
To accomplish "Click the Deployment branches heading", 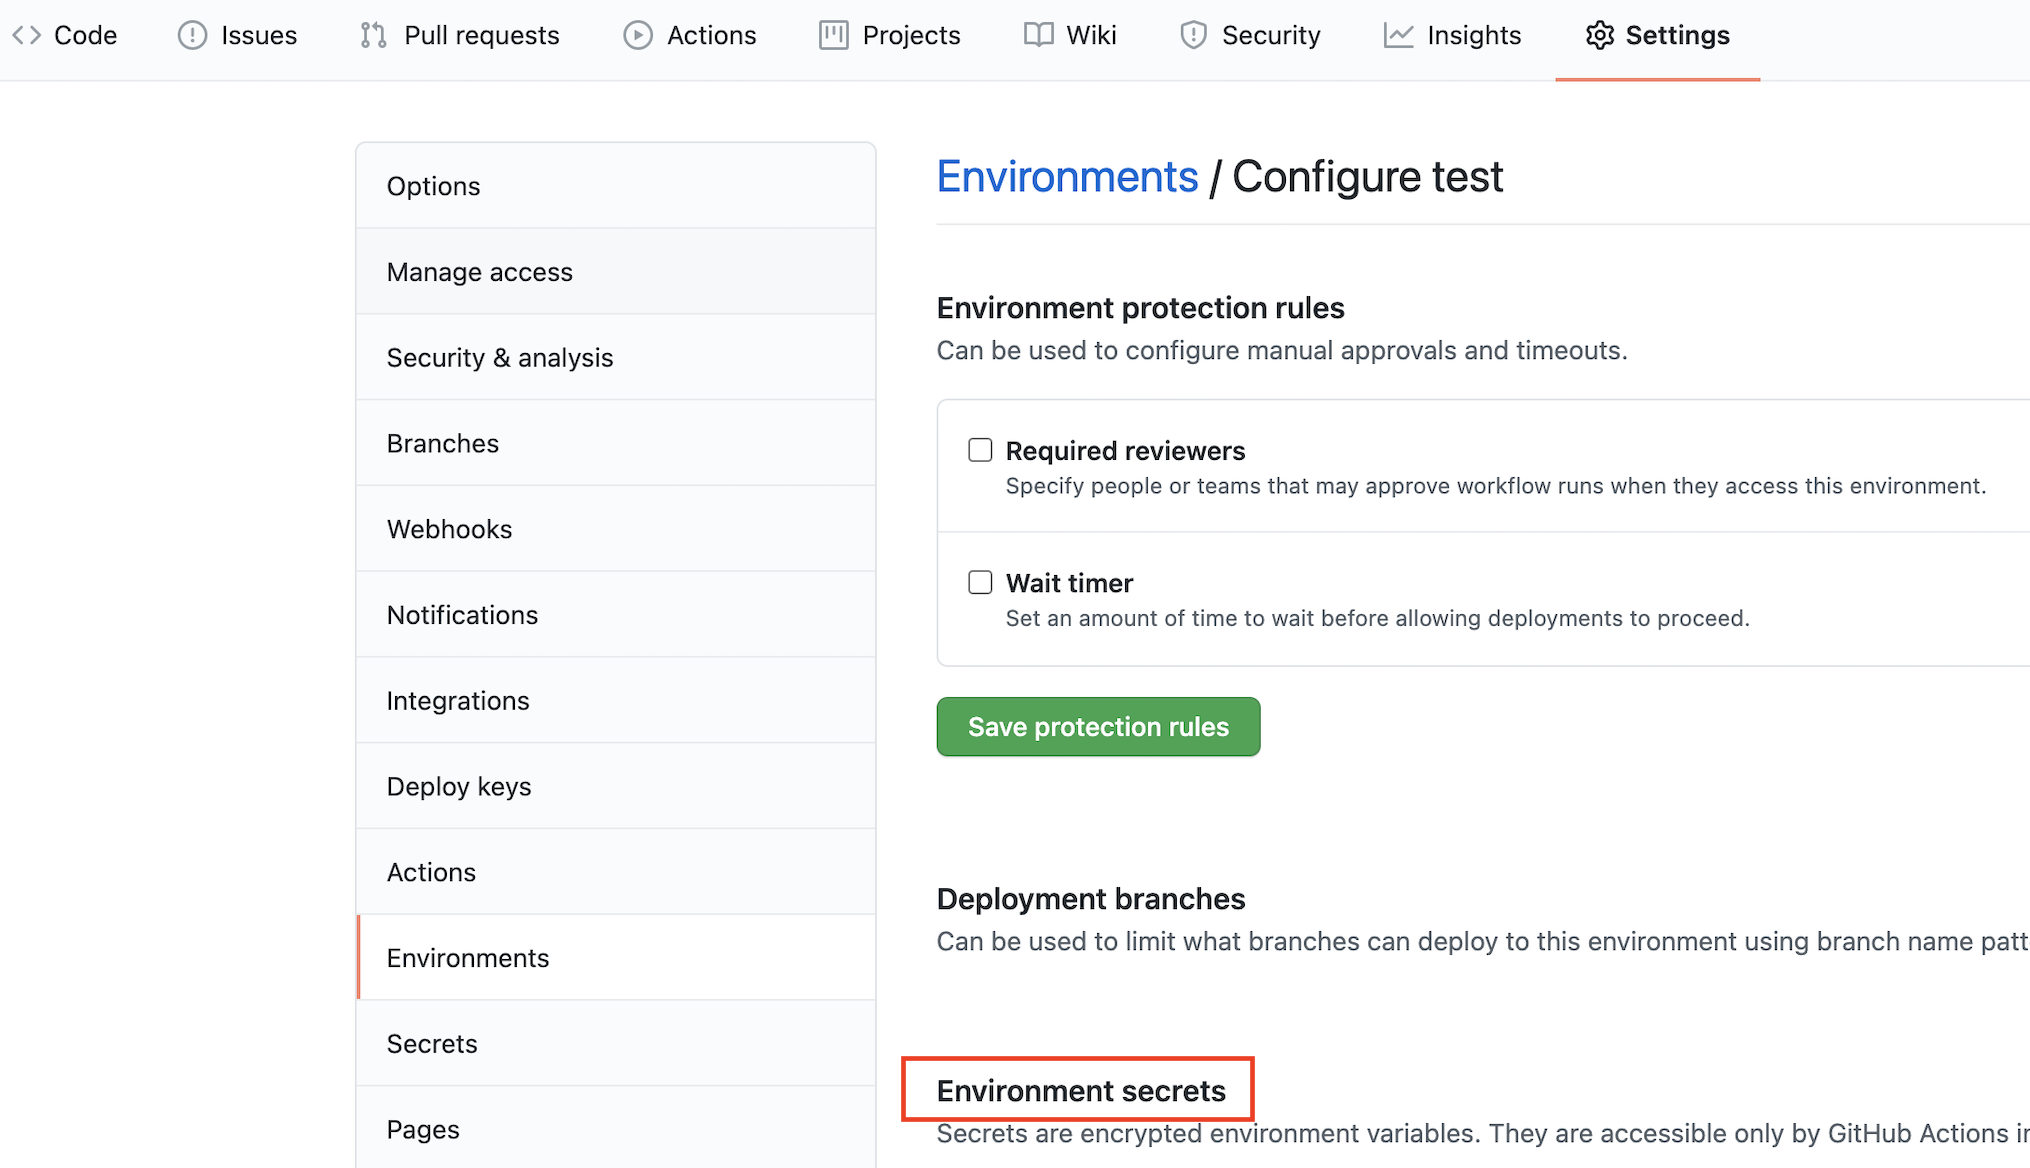I will tap(1091, 899).
